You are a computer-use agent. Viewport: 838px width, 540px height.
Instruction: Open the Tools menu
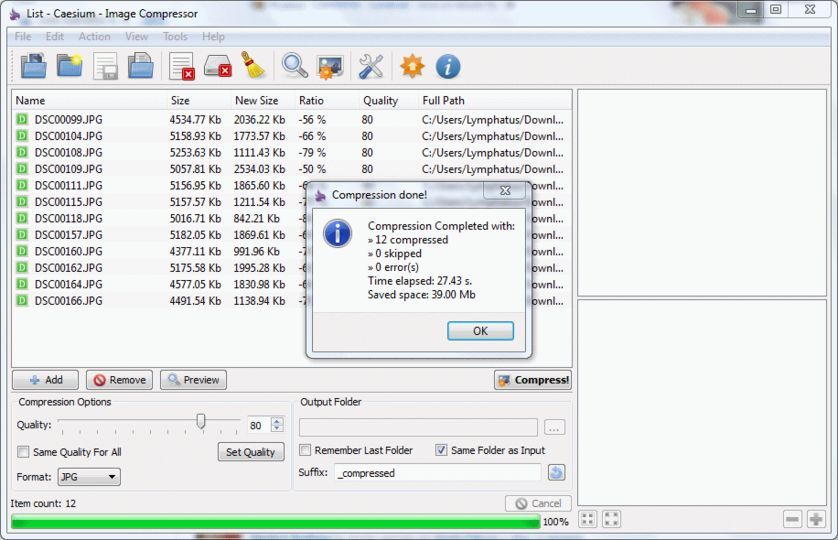pos(175,36)
